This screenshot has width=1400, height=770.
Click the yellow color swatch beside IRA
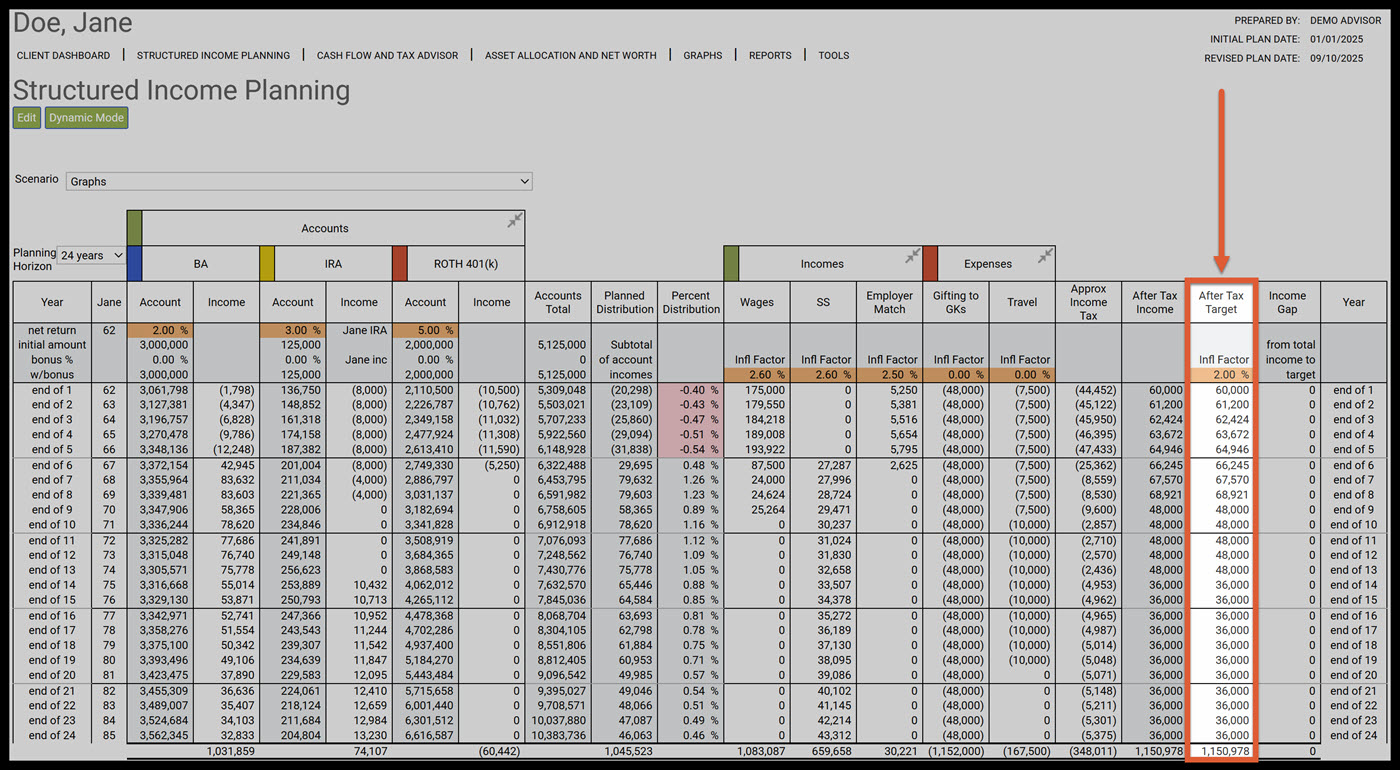[x=267, y=264]
